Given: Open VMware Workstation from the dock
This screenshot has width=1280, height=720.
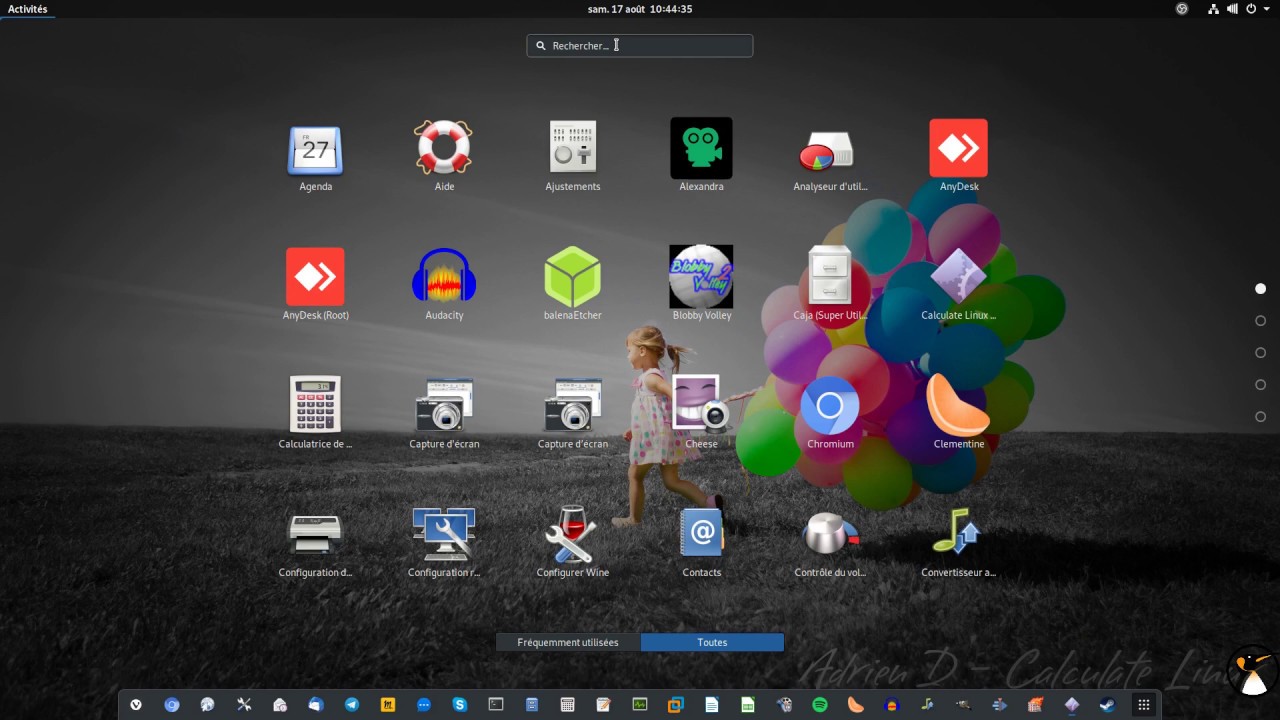Looking at the screenshot, I should 676,705.
